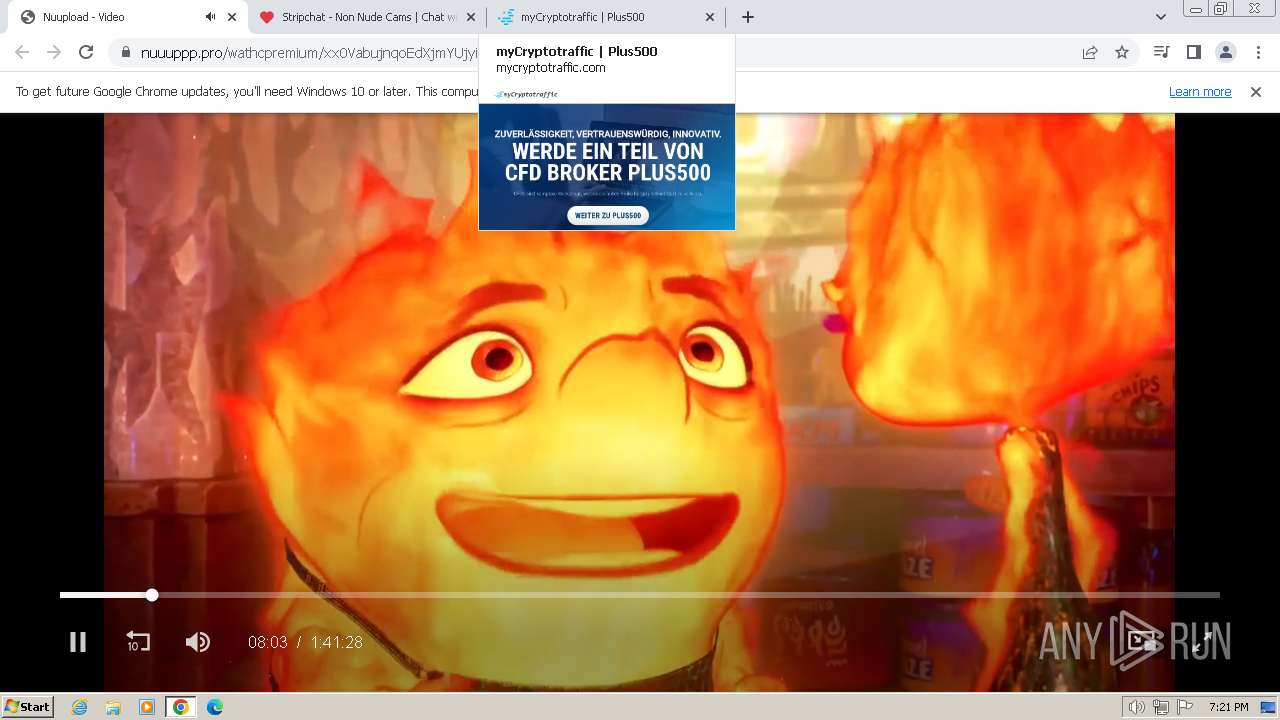The image size is (1280, 720).
Task: Restore down the Chrome window
Action: pyautogui.click(x=1220, y=9)
